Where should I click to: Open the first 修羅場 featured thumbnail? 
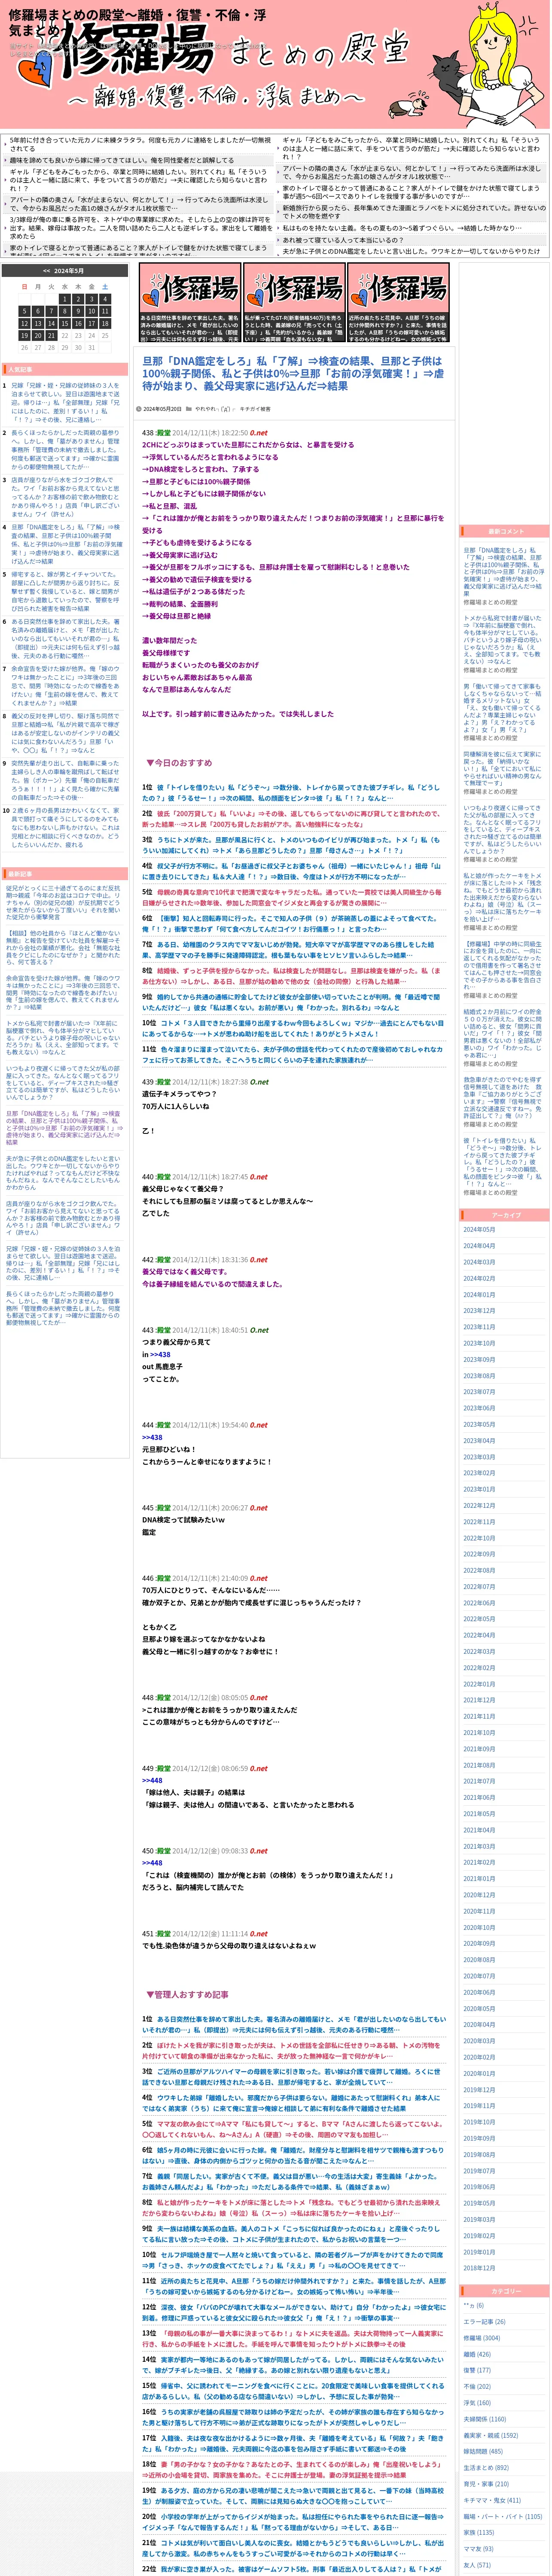pyautogui.click(x=189, y=301)
